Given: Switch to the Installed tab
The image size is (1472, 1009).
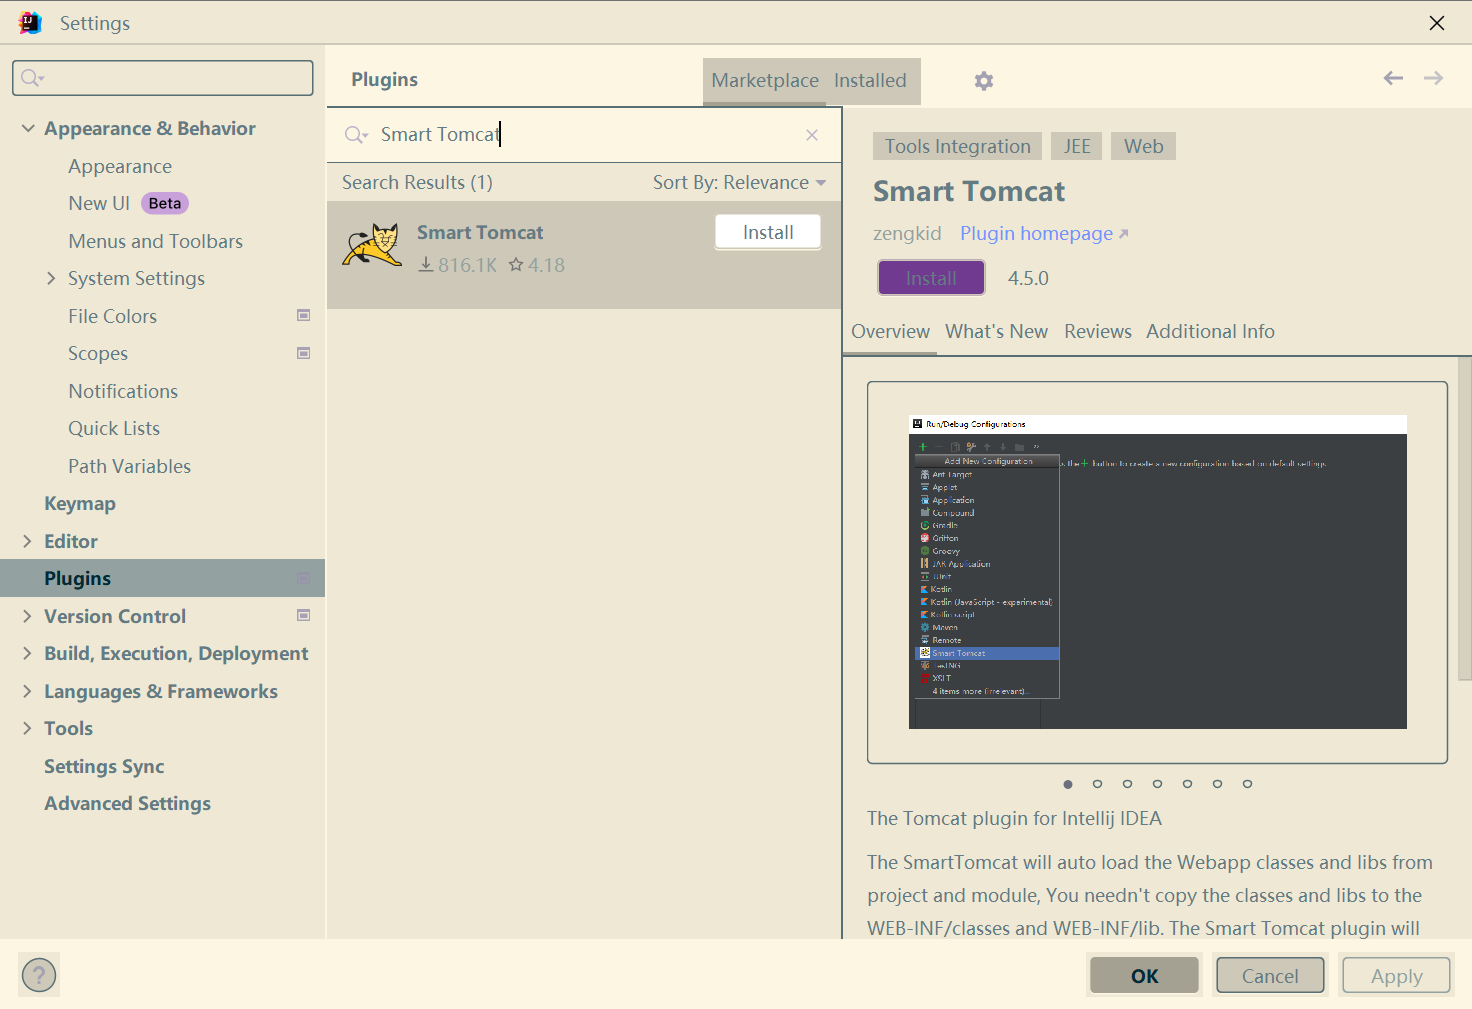Looking at the screenshot, I should pyautogui.click(x=870, y=81).
